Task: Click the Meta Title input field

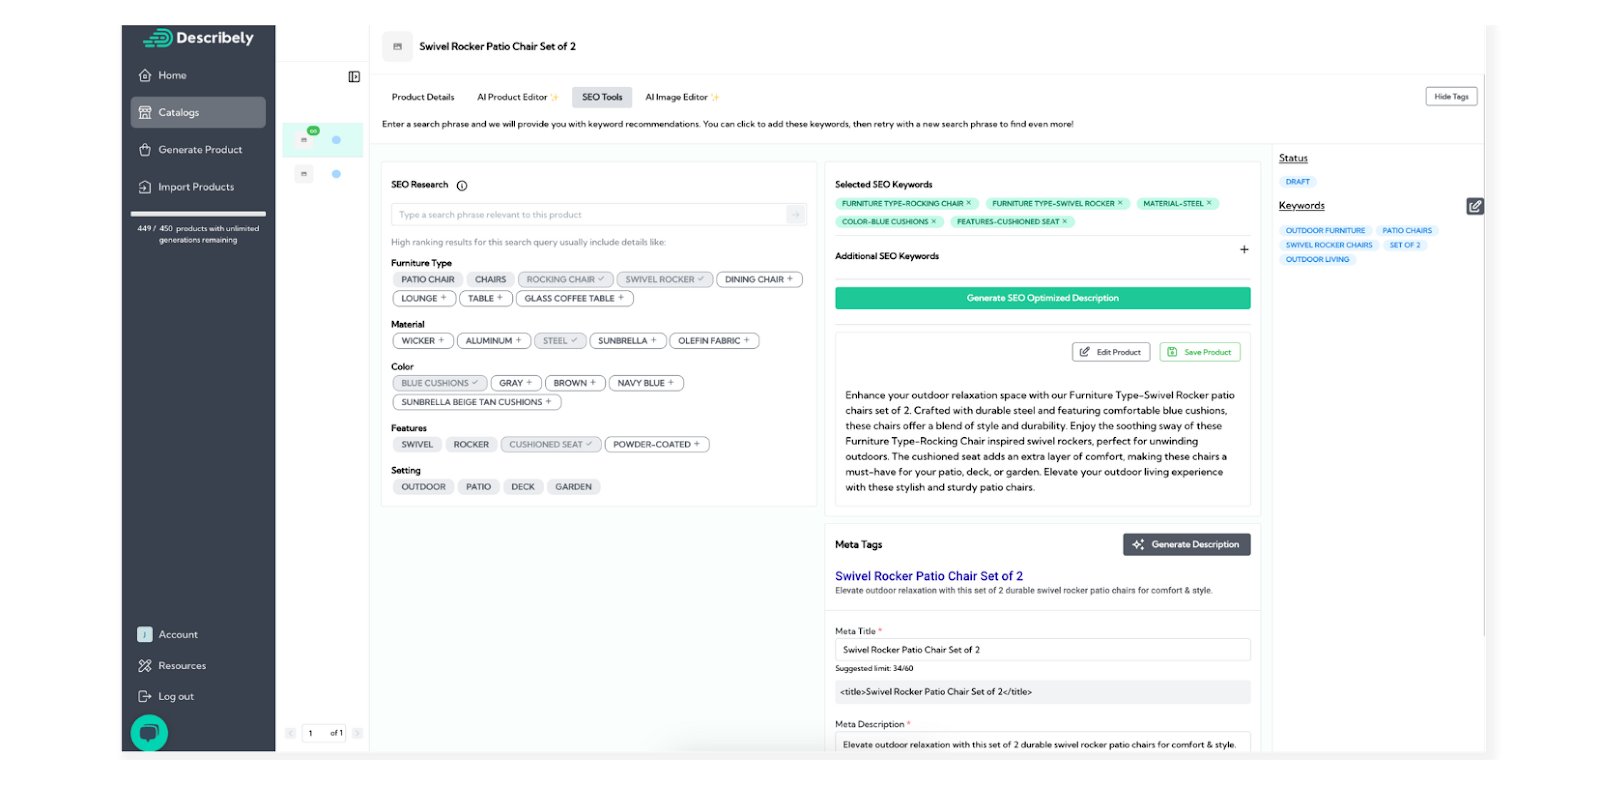Action: 1042,650
